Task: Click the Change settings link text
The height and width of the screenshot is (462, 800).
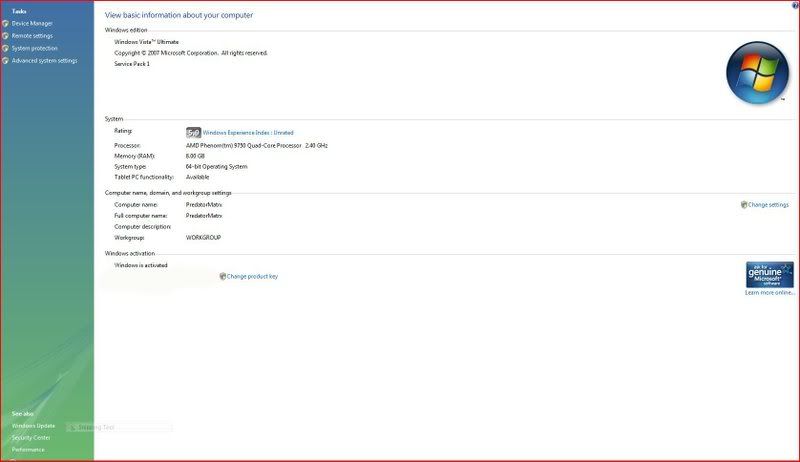Action: click(x=769, y=205)
